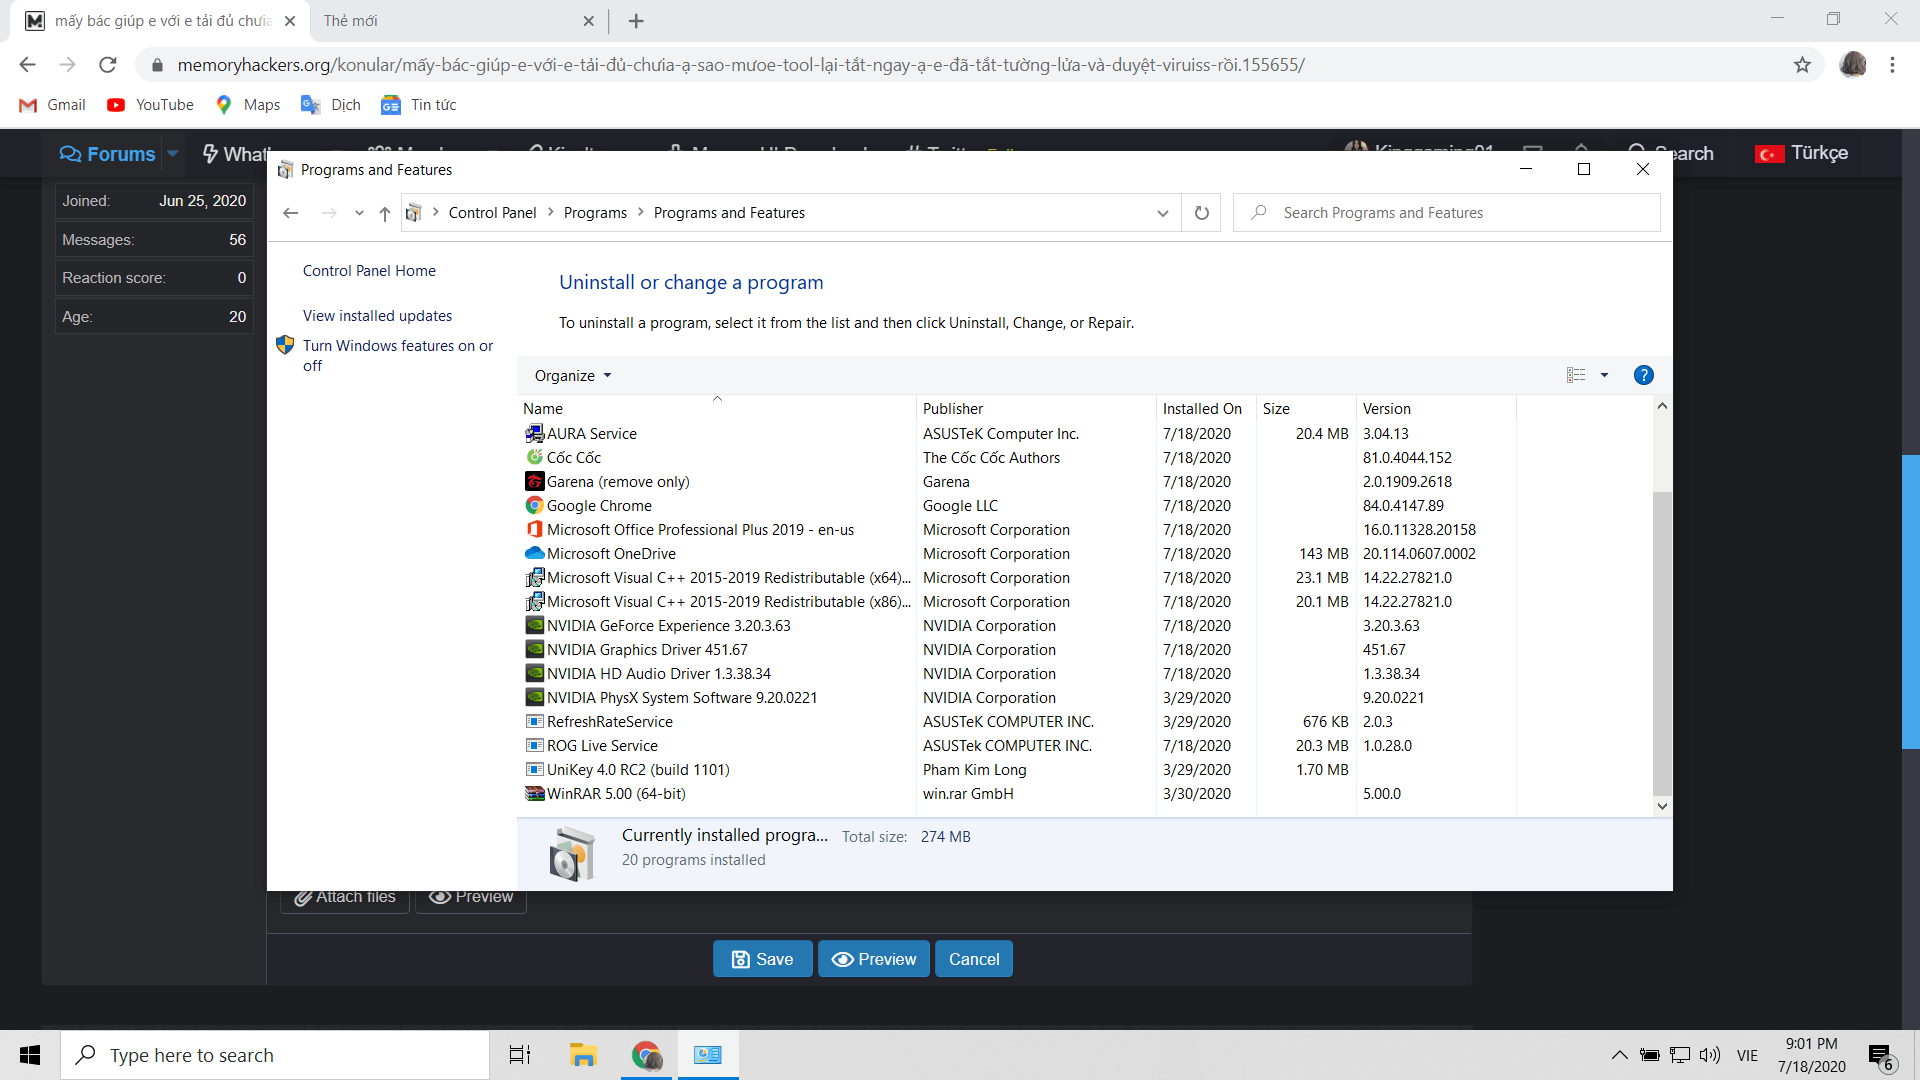
Task: Click Programs breadcrumb in address bar
Action: coord(595,213)
